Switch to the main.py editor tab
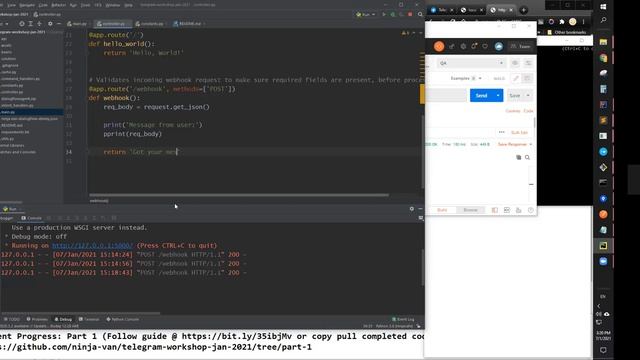Screen dimensions: 640x360 78,24
